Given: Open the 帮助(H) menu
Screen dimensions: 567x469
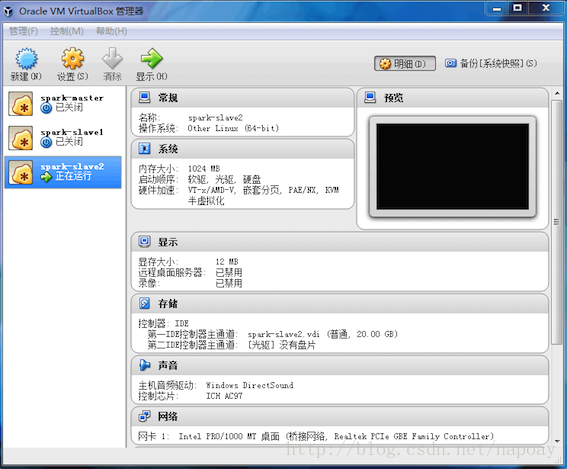Looking at the screenshot, I should (x=111, y=31).
